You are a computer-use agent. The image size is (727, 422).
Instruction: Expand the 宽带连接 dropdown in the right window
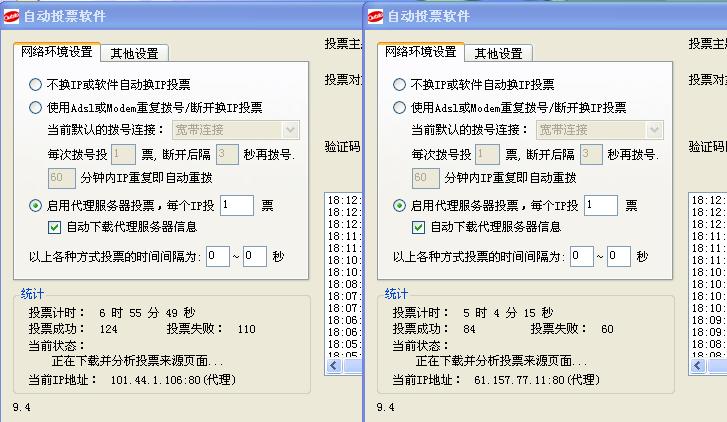[654, 130]
